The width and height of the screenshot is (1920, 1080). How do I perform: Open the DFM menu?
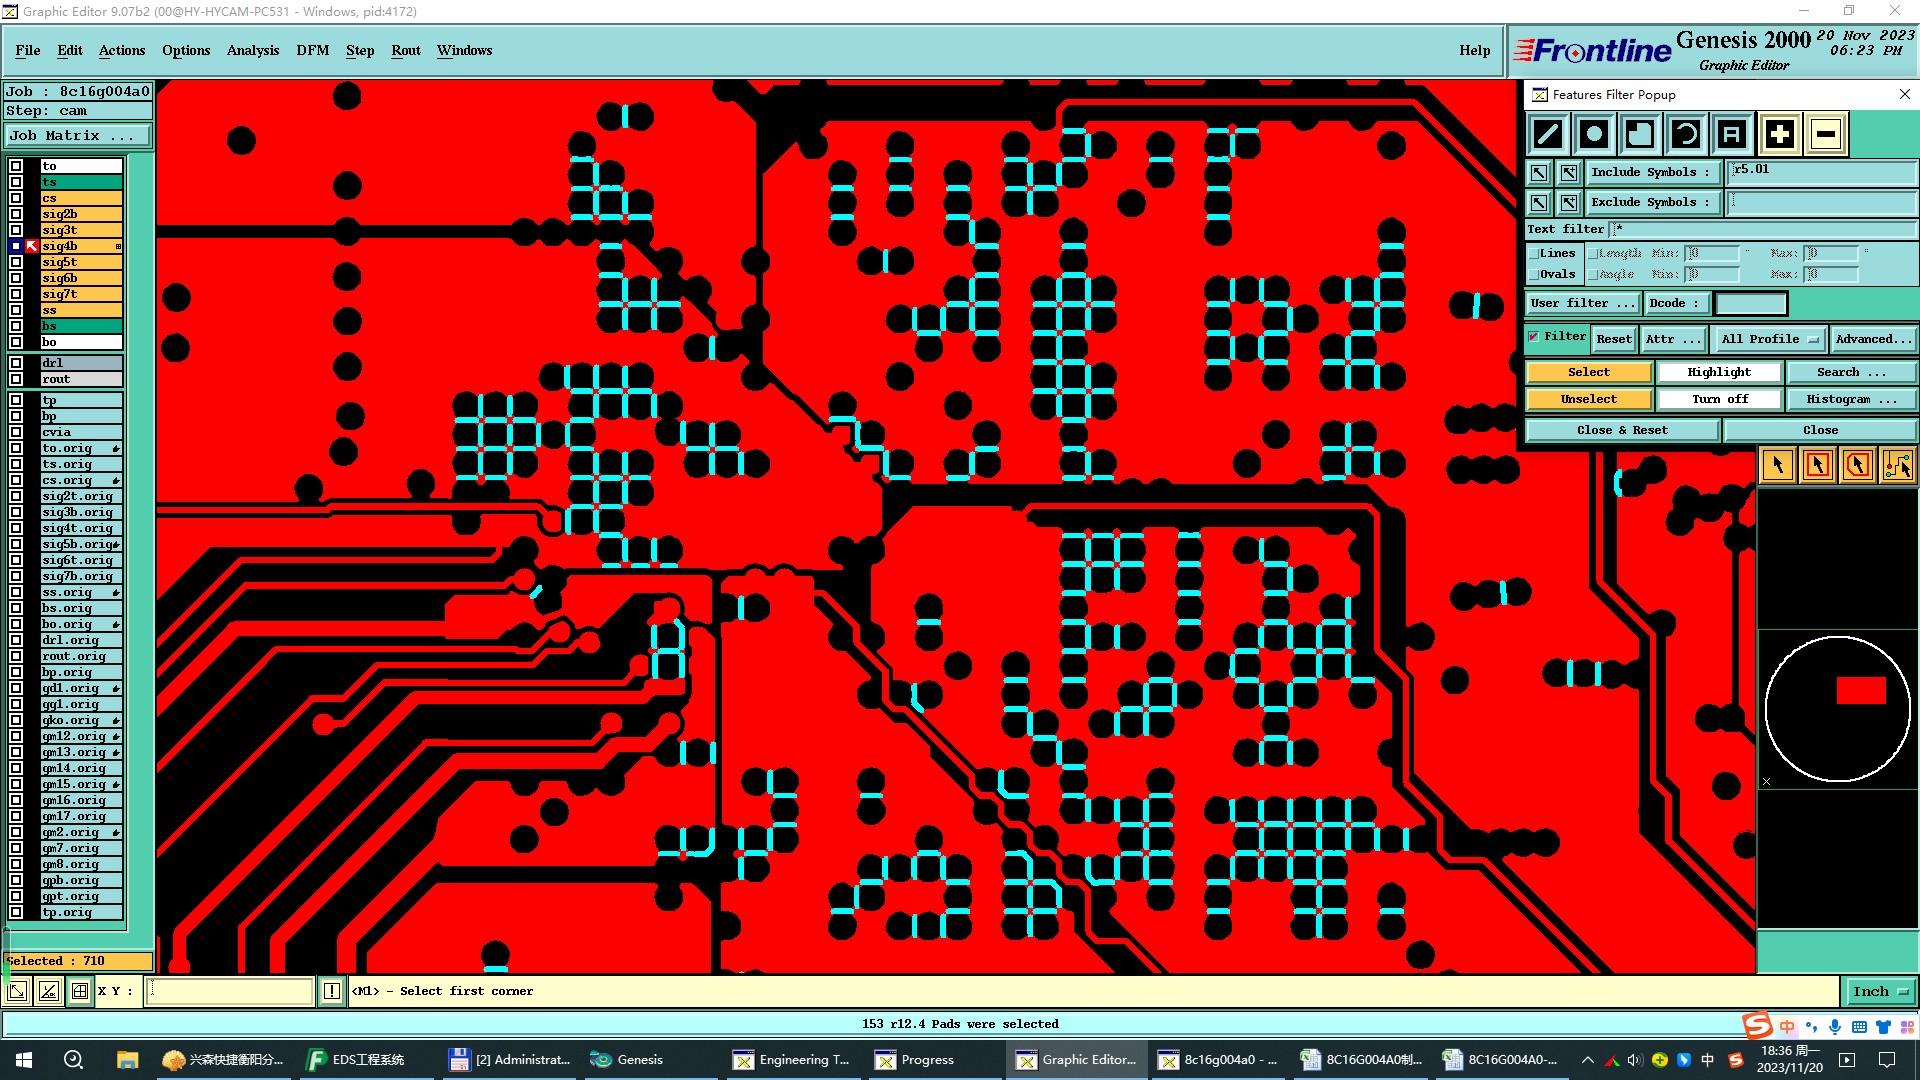click(x=312, y=50)
